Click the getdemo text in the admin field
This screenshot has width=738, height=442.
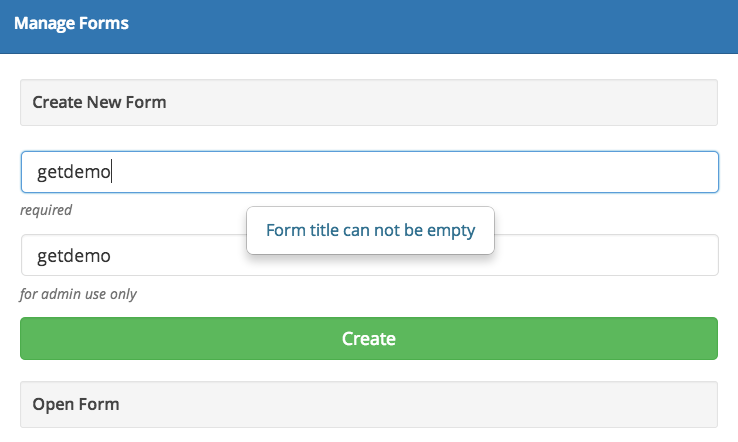[x=73, y=256]
